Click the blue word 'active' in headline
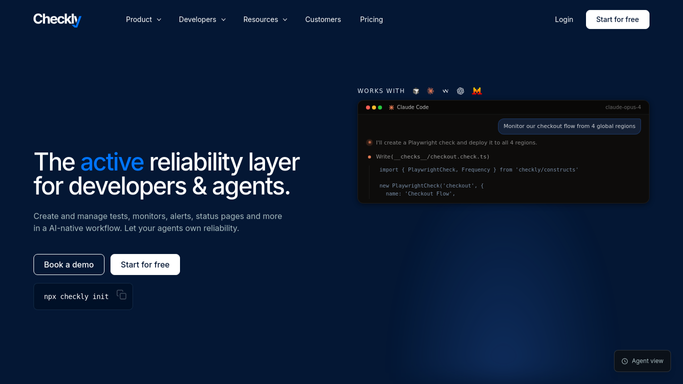 [112, 162]
